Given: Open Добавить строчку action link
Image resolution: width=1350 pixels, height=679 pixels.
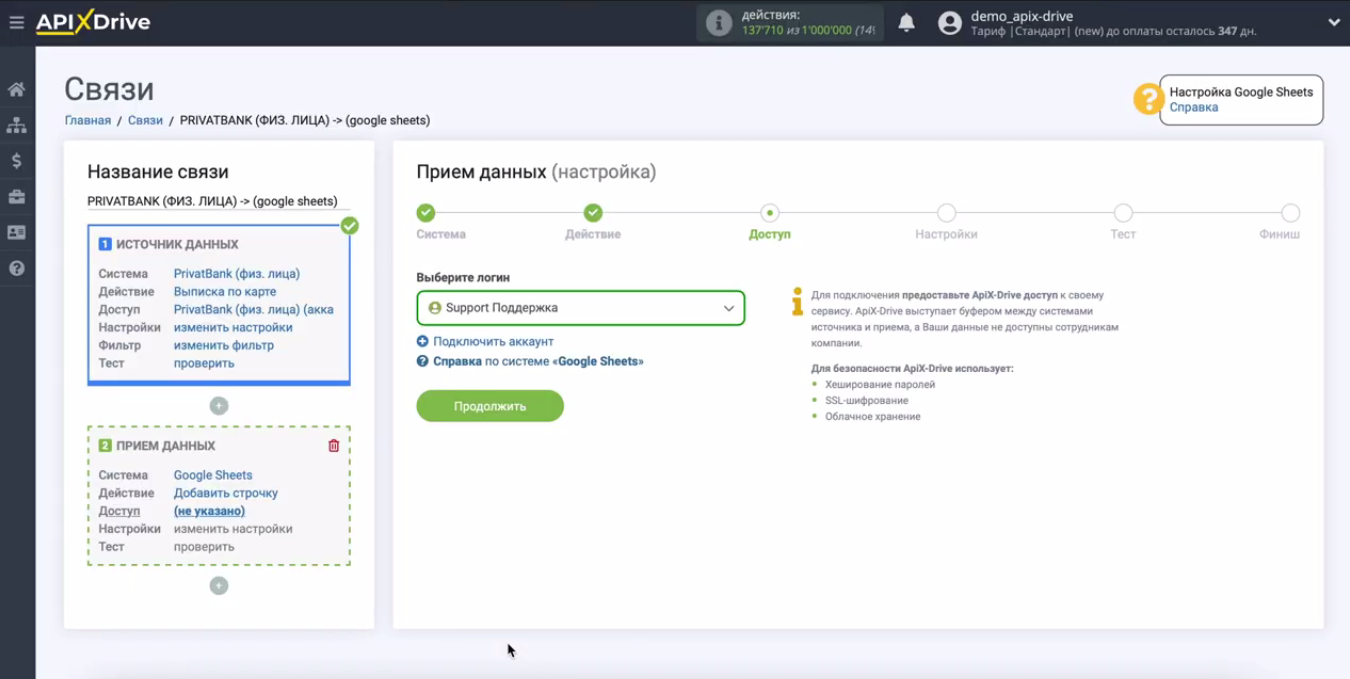Looking at the screenshot, I should [226, 494].
